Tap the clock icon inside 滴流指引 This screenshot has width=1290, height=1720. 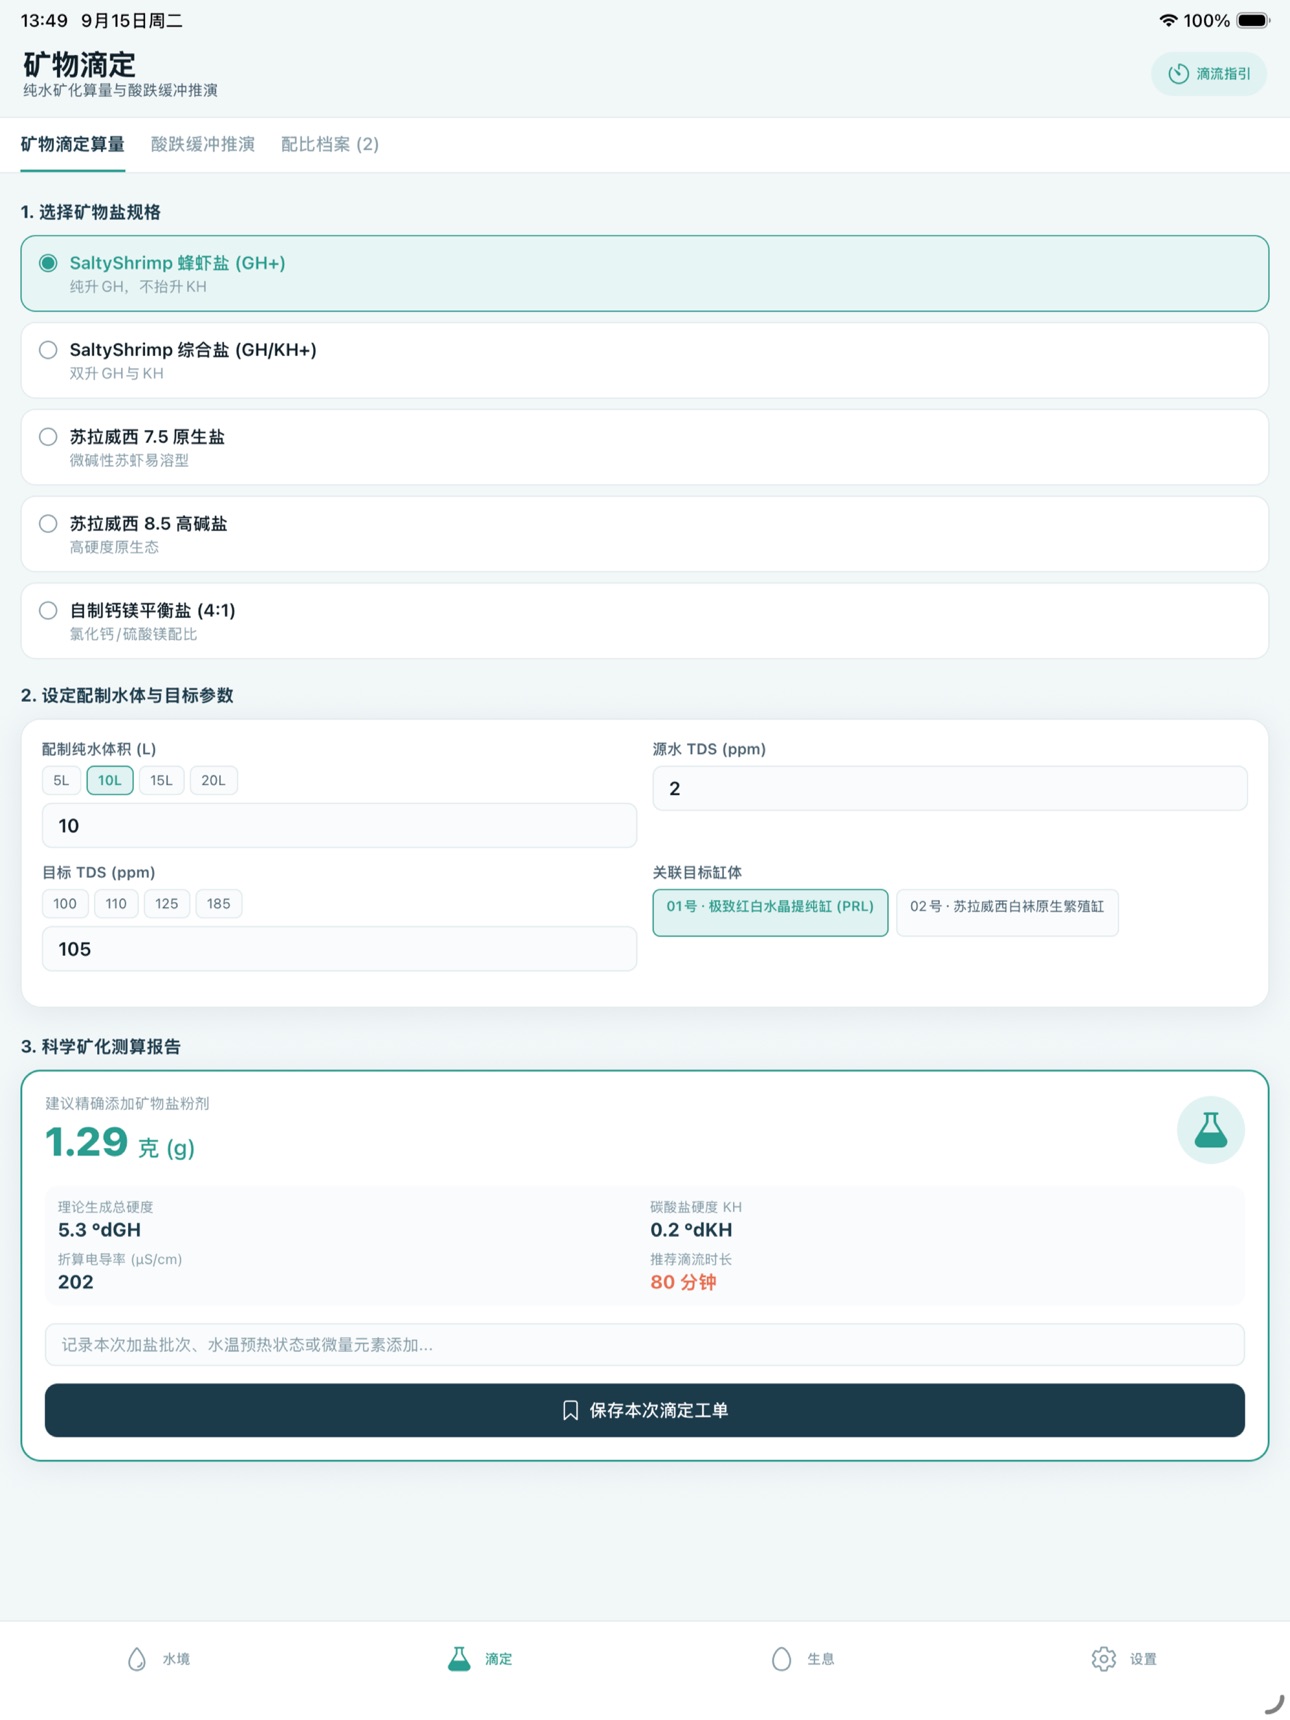click(x=1179, y=74)
